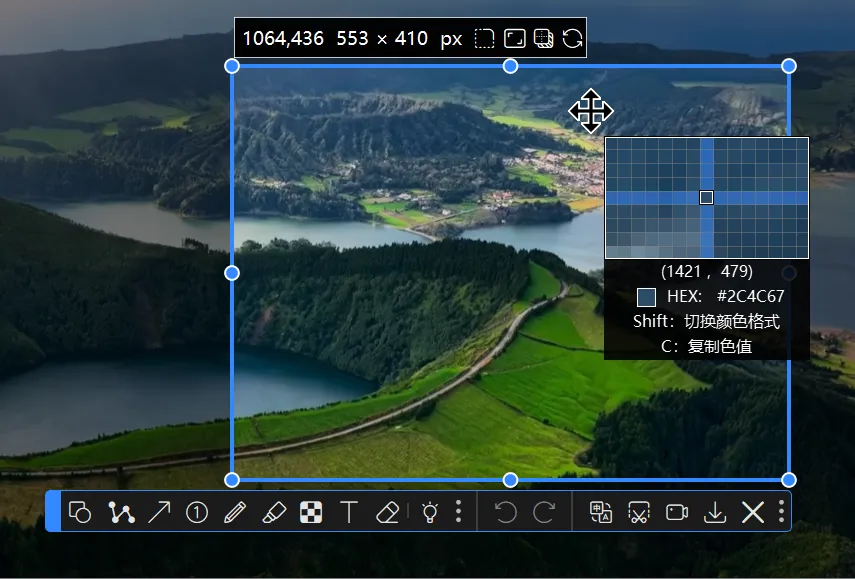Viewport: 855px width, 579px height.
Task: Pick the arrow annotation tool
Action: pos(159,512)
